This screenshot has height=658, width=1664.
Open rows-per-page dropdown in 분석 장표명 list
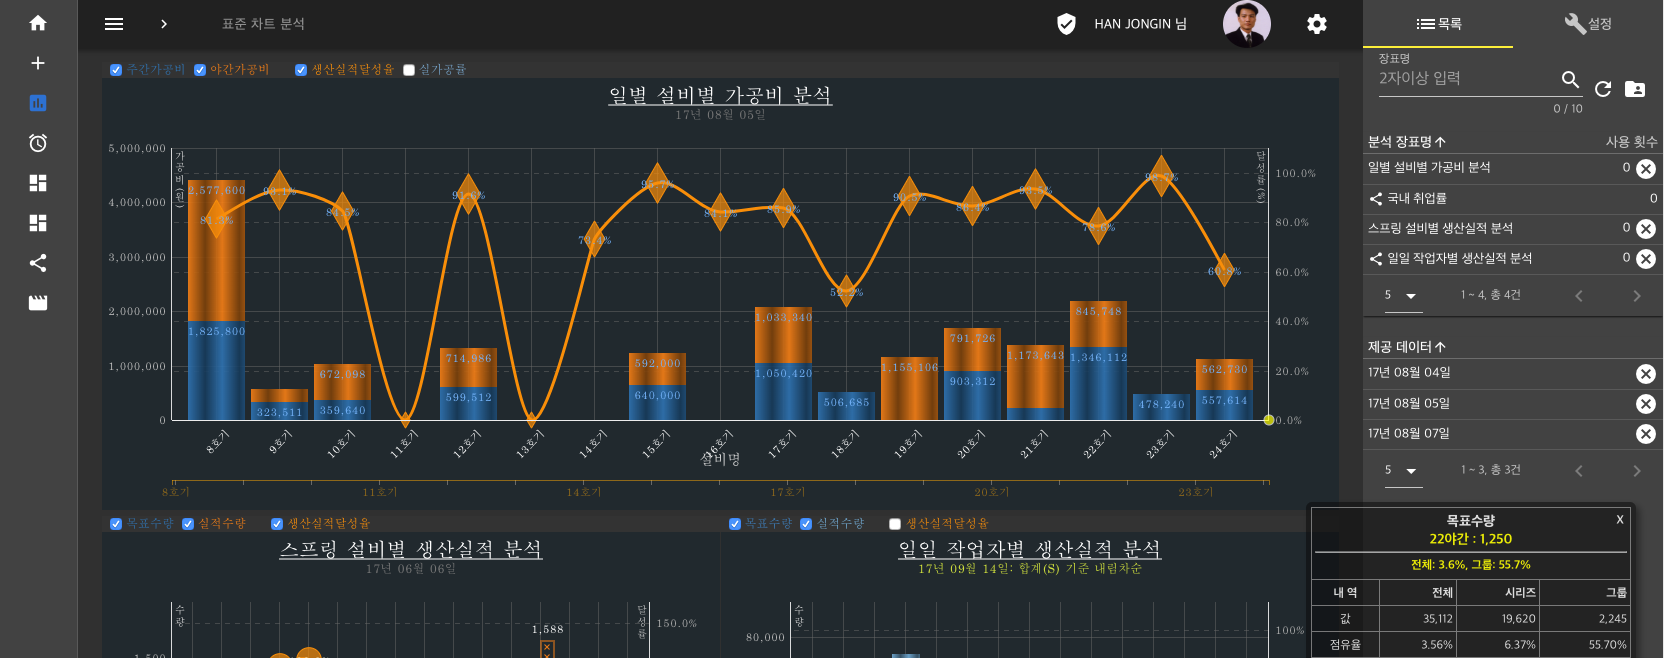click(x=1402, y=296)
